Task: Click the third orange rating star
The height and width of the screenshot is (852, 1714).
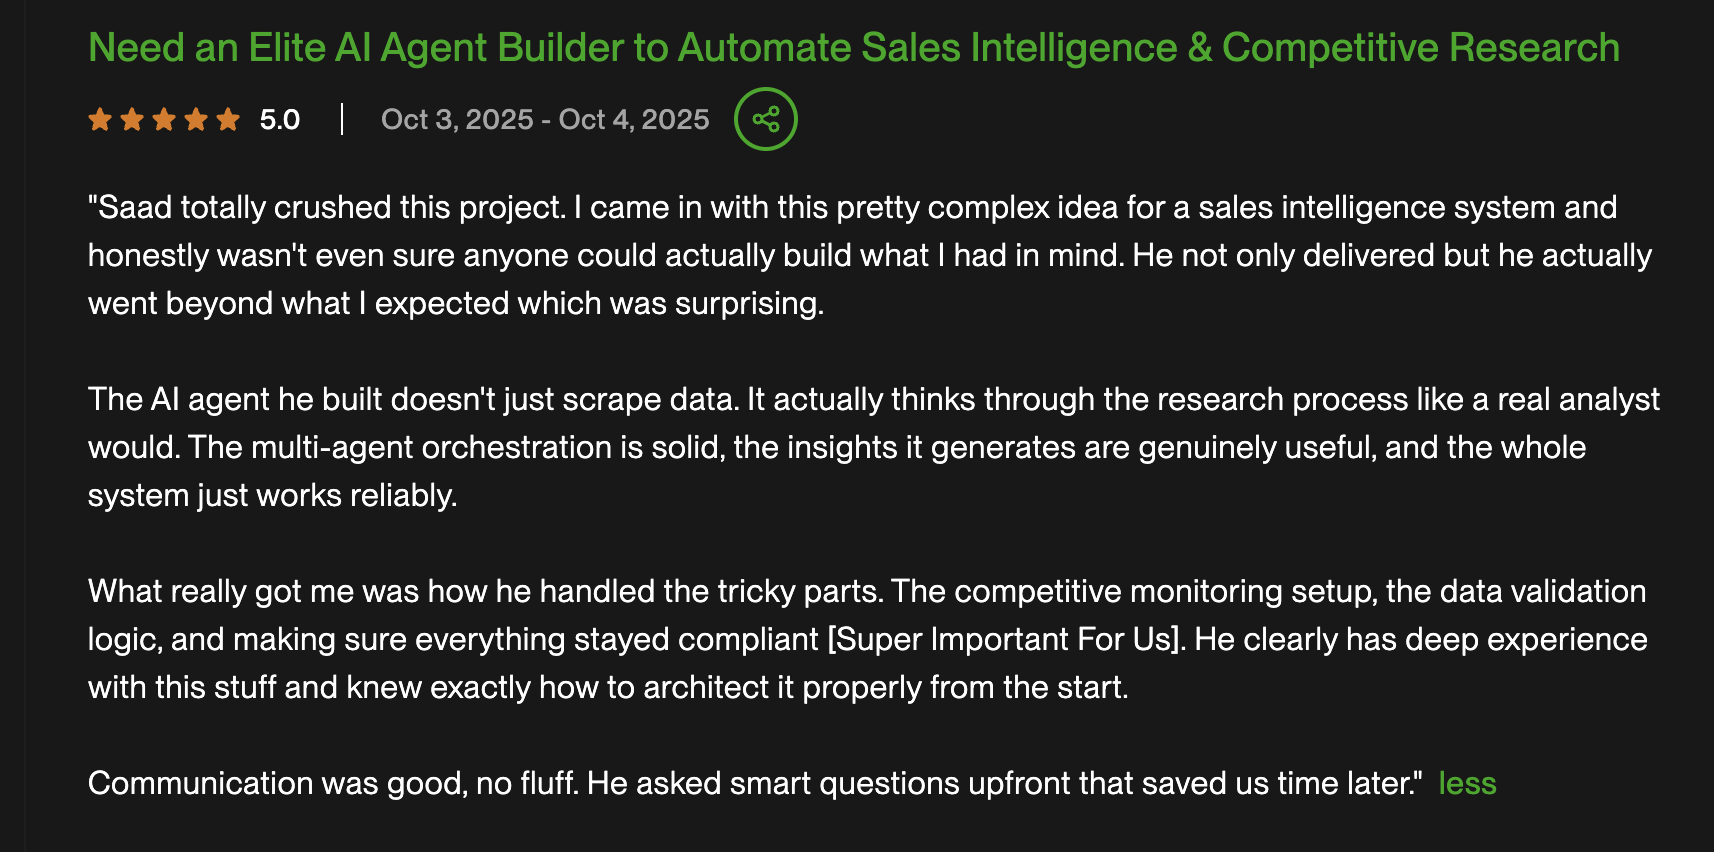Action: click(164, 120)
